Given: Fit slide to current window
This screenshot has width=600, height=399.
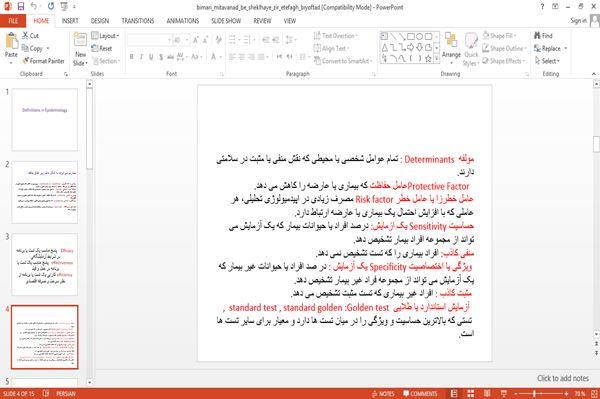Looking at the screenshot, I should (594, 393).
